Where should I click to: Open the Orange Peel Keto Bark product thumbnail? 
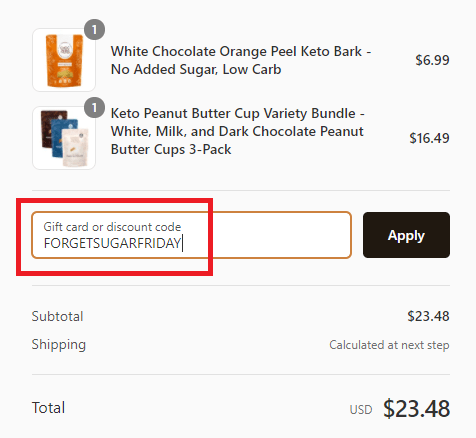click(64, 60)
